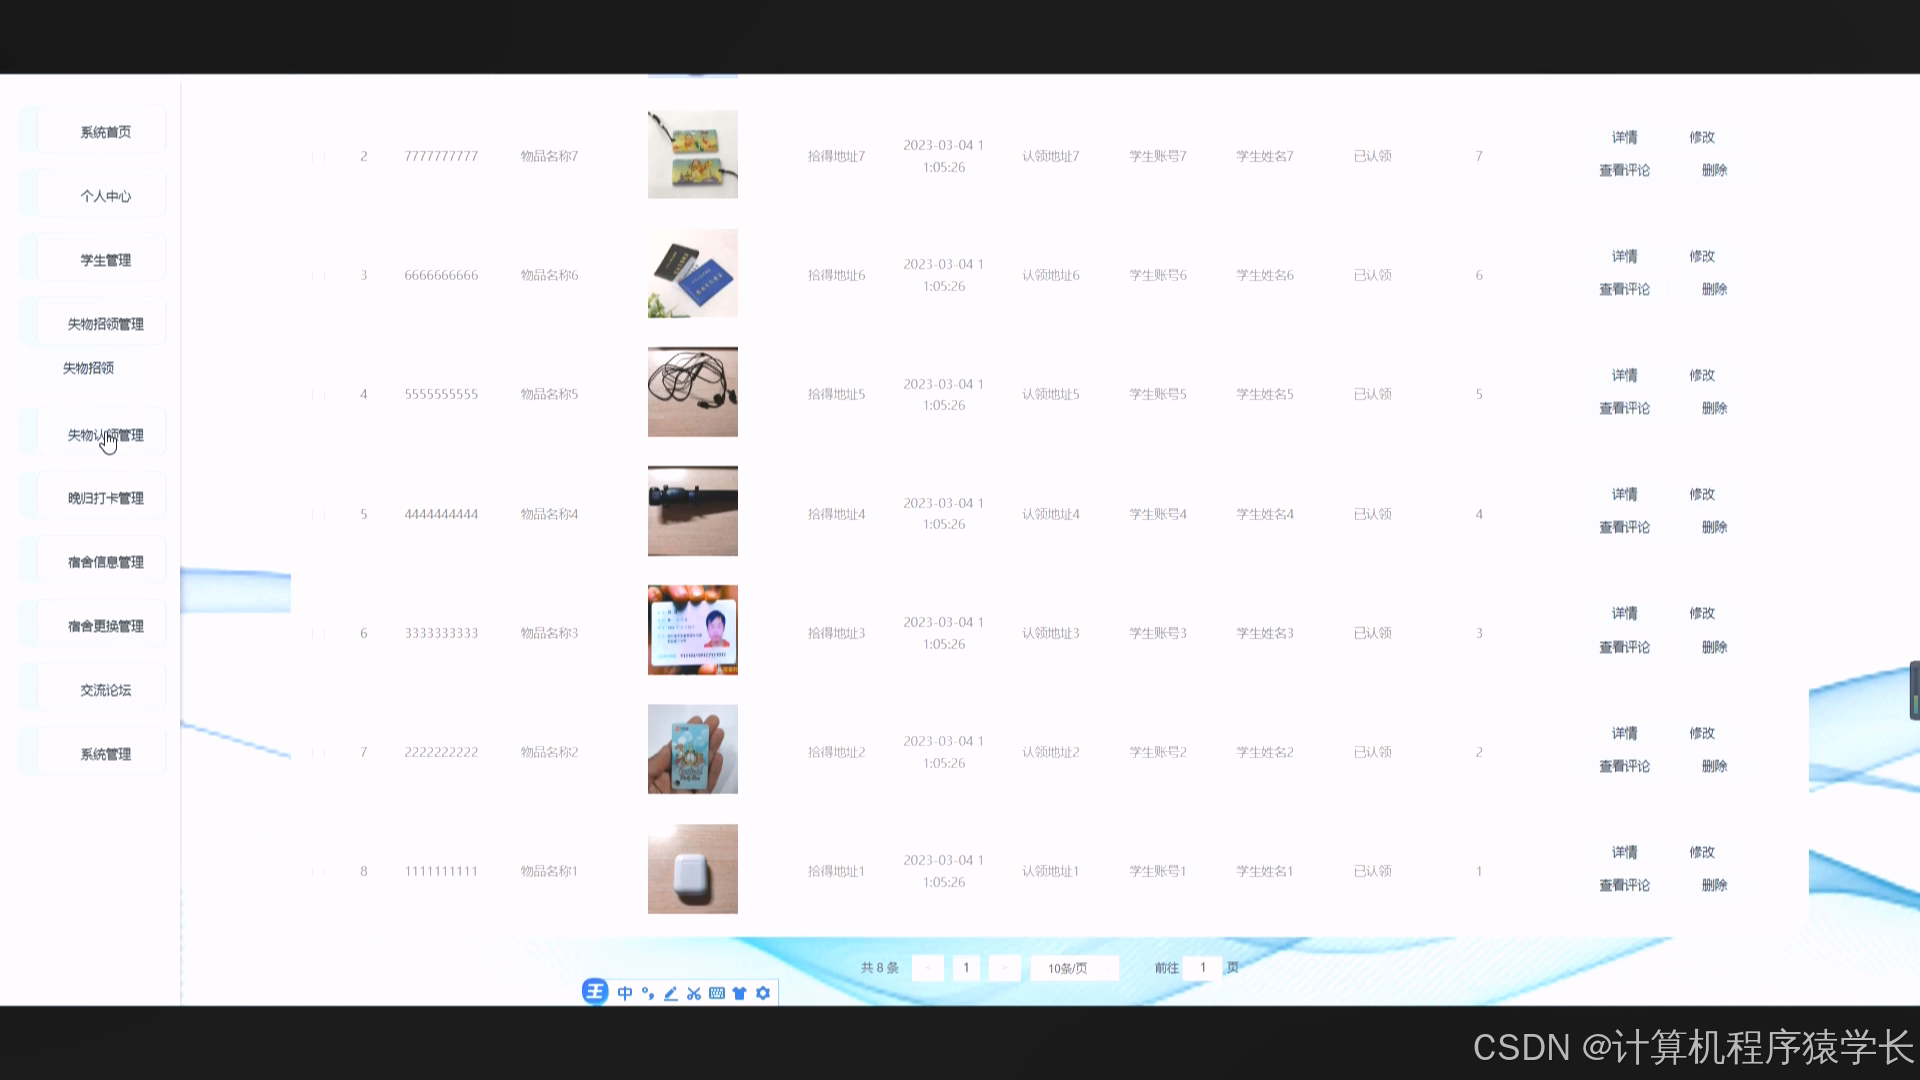Open the IME settings gear icon
Image resolution: width=1920 pixels, height=1080 pixels.
pyautogui.click(x=763, y=993)
